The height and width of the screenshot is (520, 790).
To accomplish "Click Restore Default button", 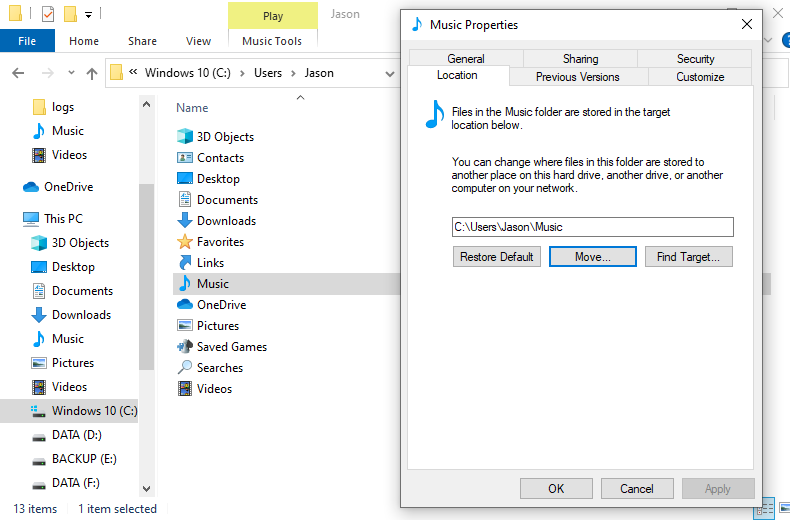I will 496,256.
